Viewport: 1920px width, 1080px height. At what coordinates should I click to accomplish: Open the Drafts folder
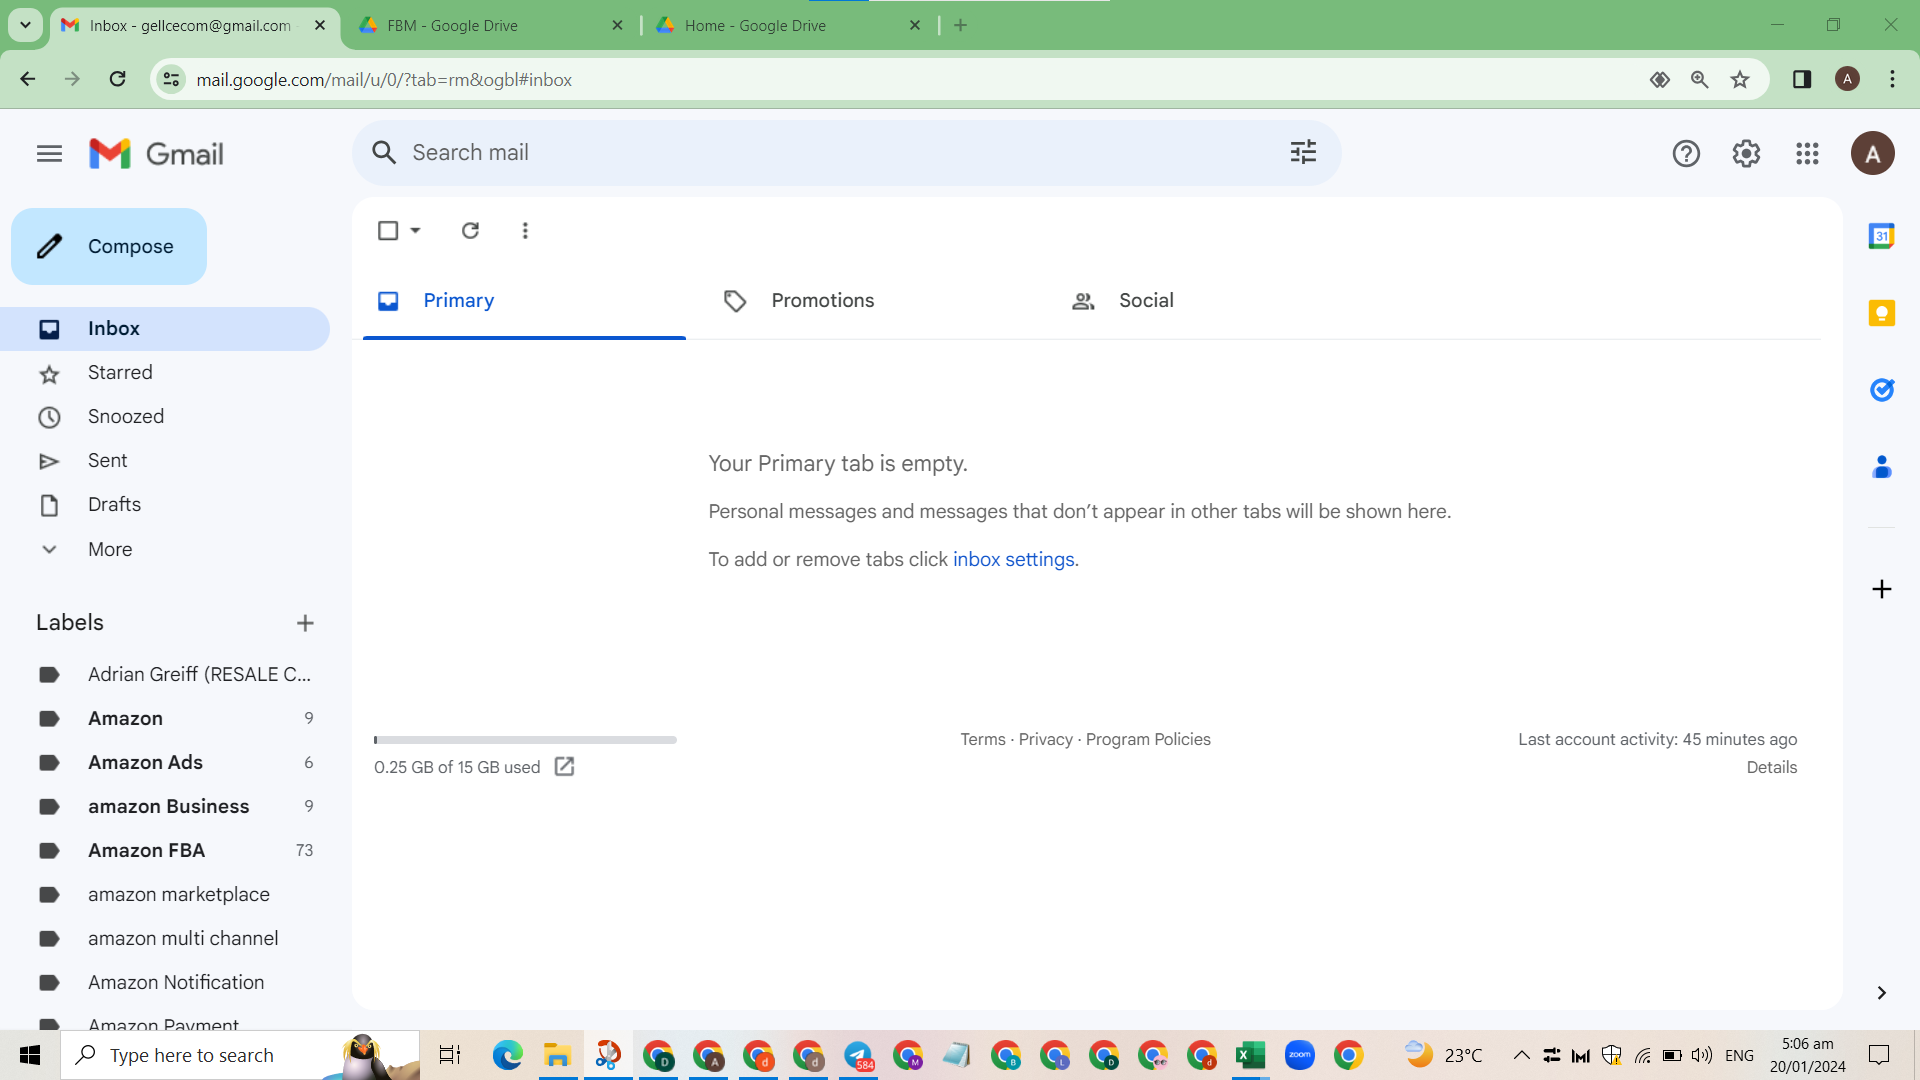pos(165,505)
